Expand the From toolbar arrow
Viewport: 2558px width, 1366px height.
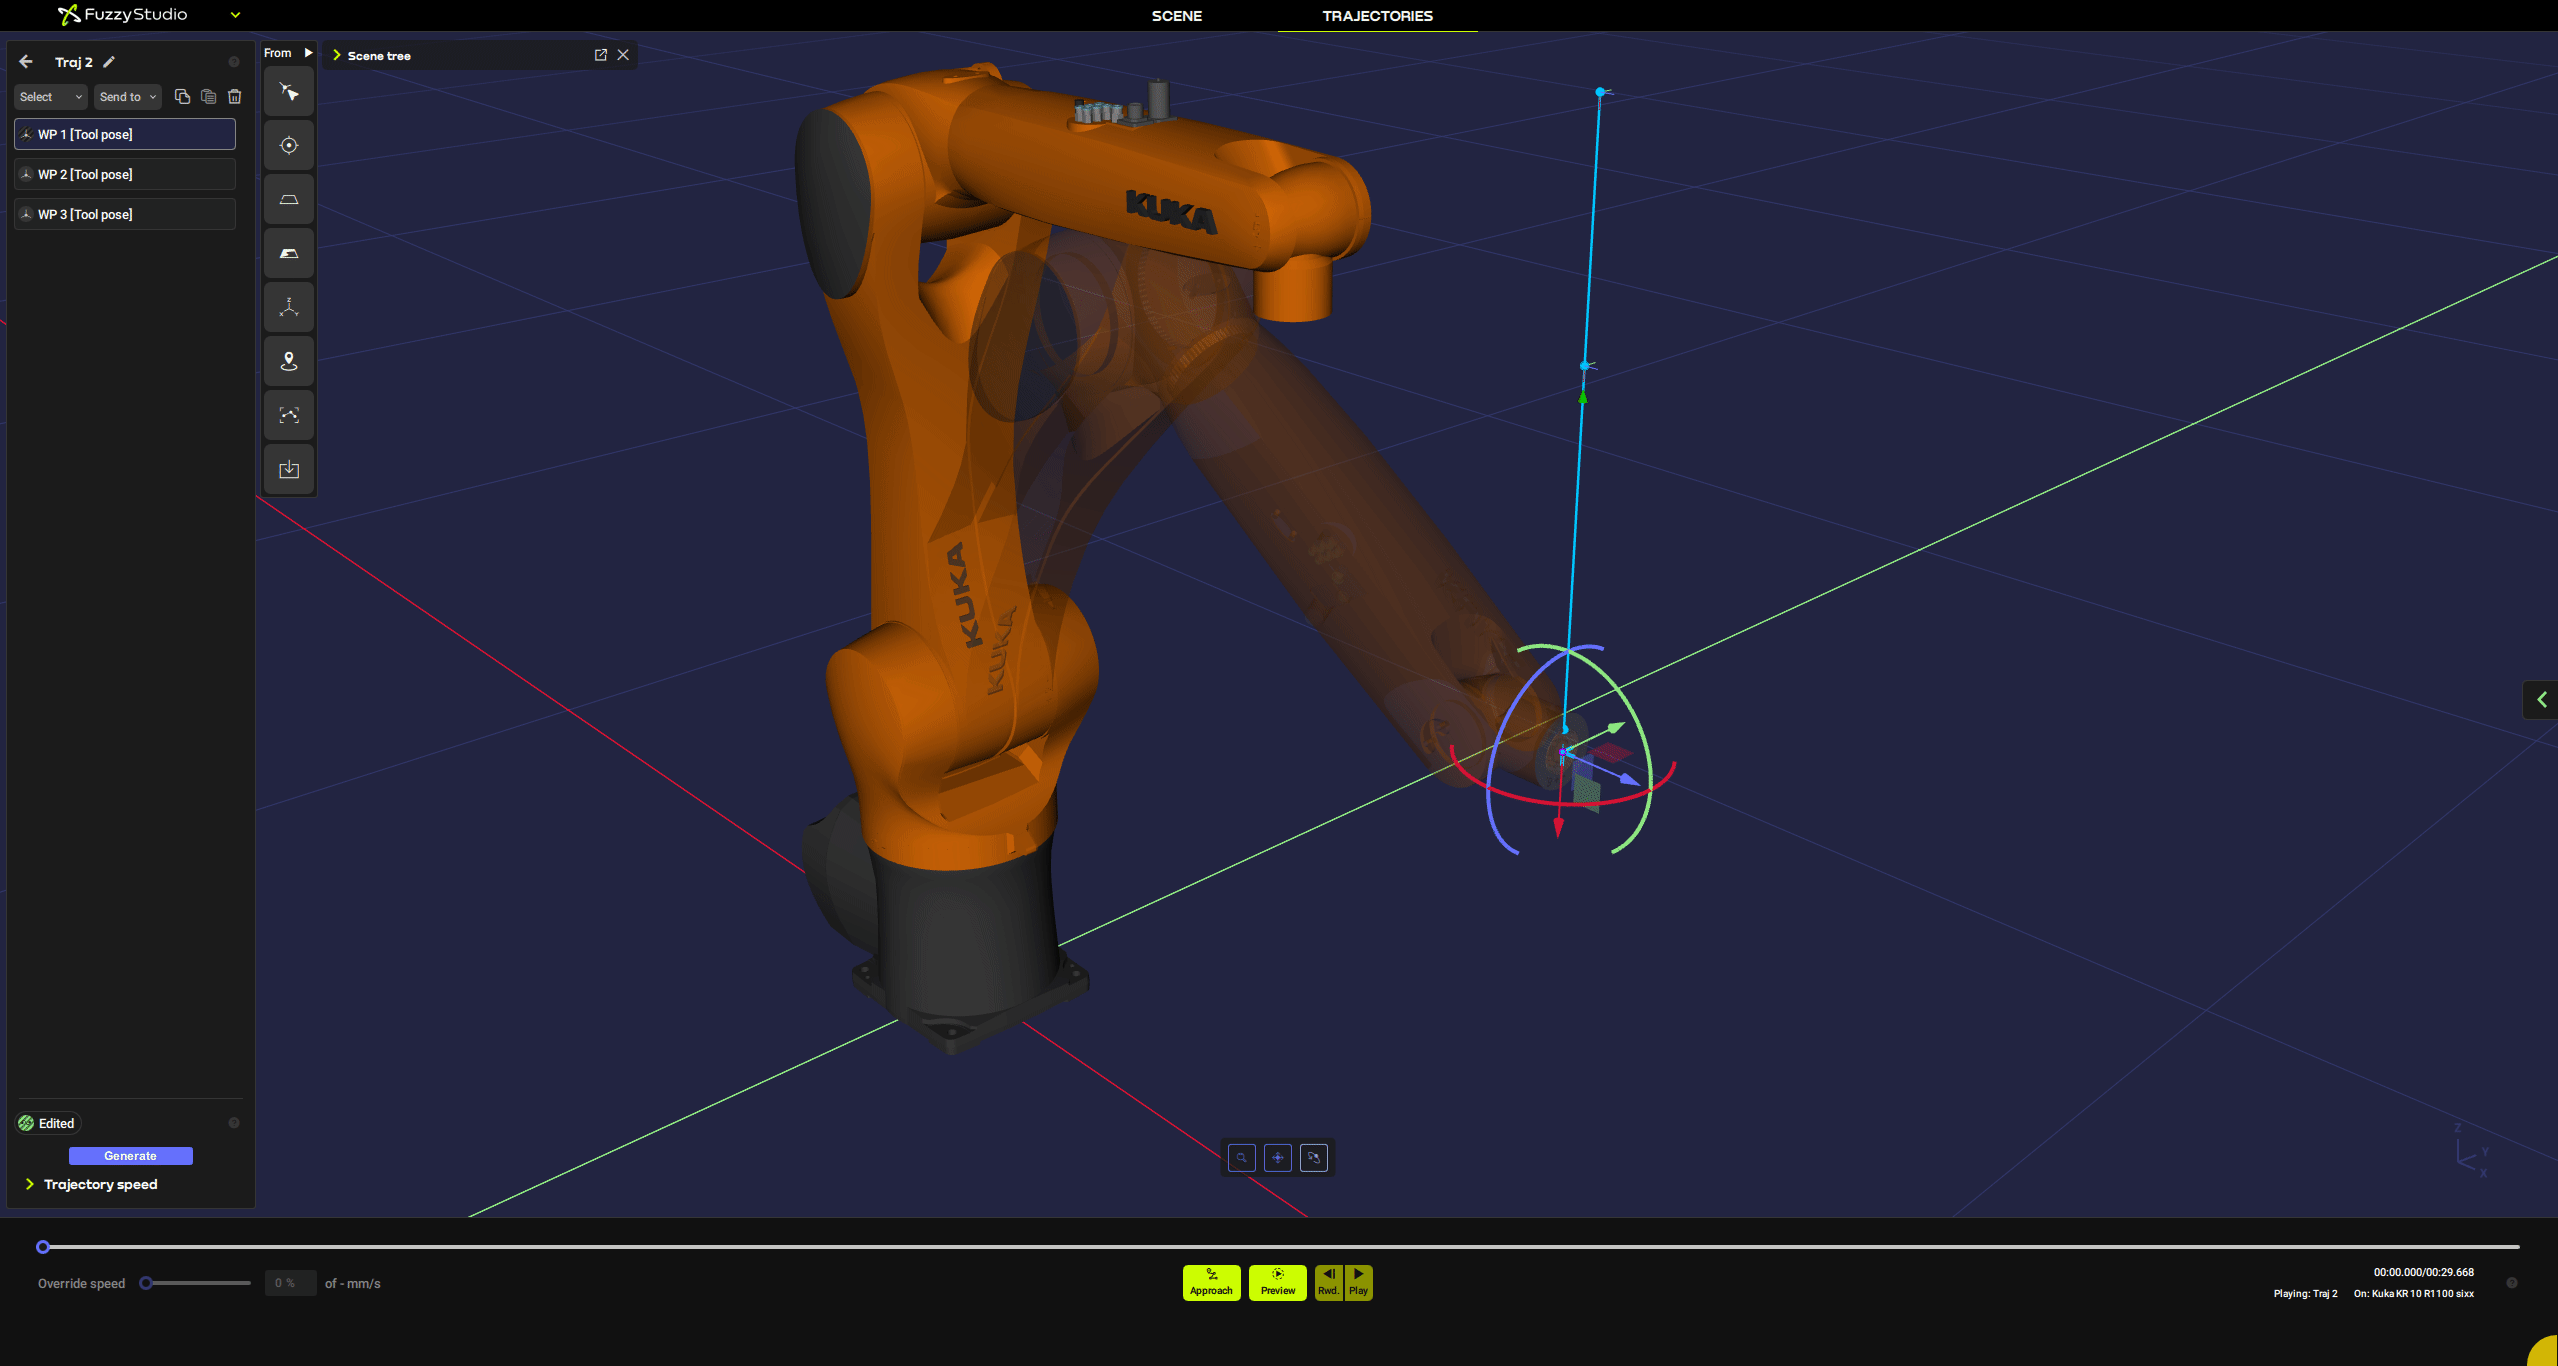308,53
